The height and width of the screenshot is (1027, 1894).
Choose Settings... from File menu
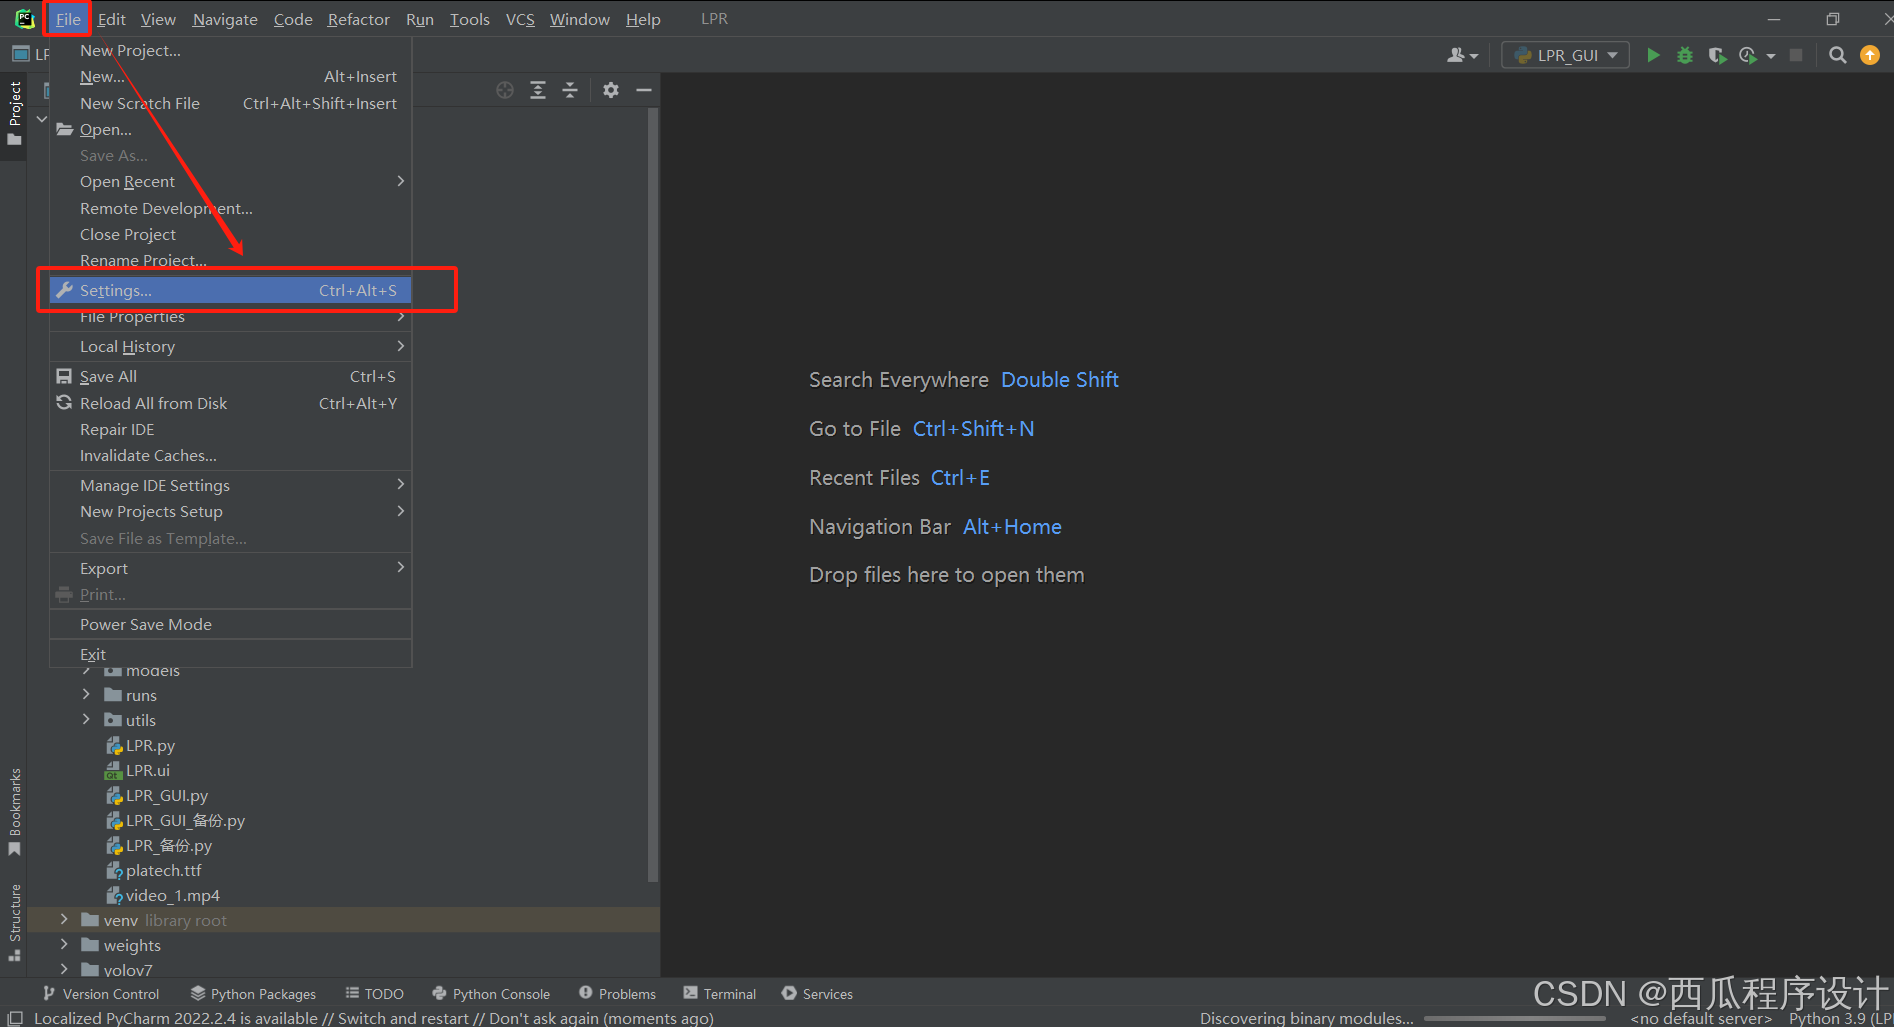(x=231, y=290)
